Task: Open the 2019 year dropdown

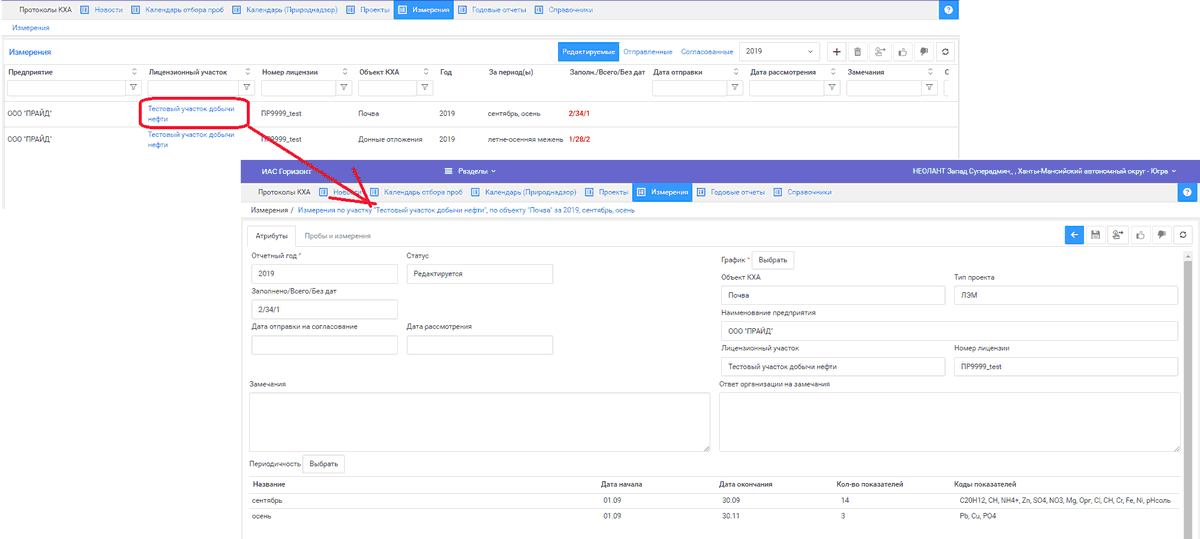Action: click(x=779, y=51)
